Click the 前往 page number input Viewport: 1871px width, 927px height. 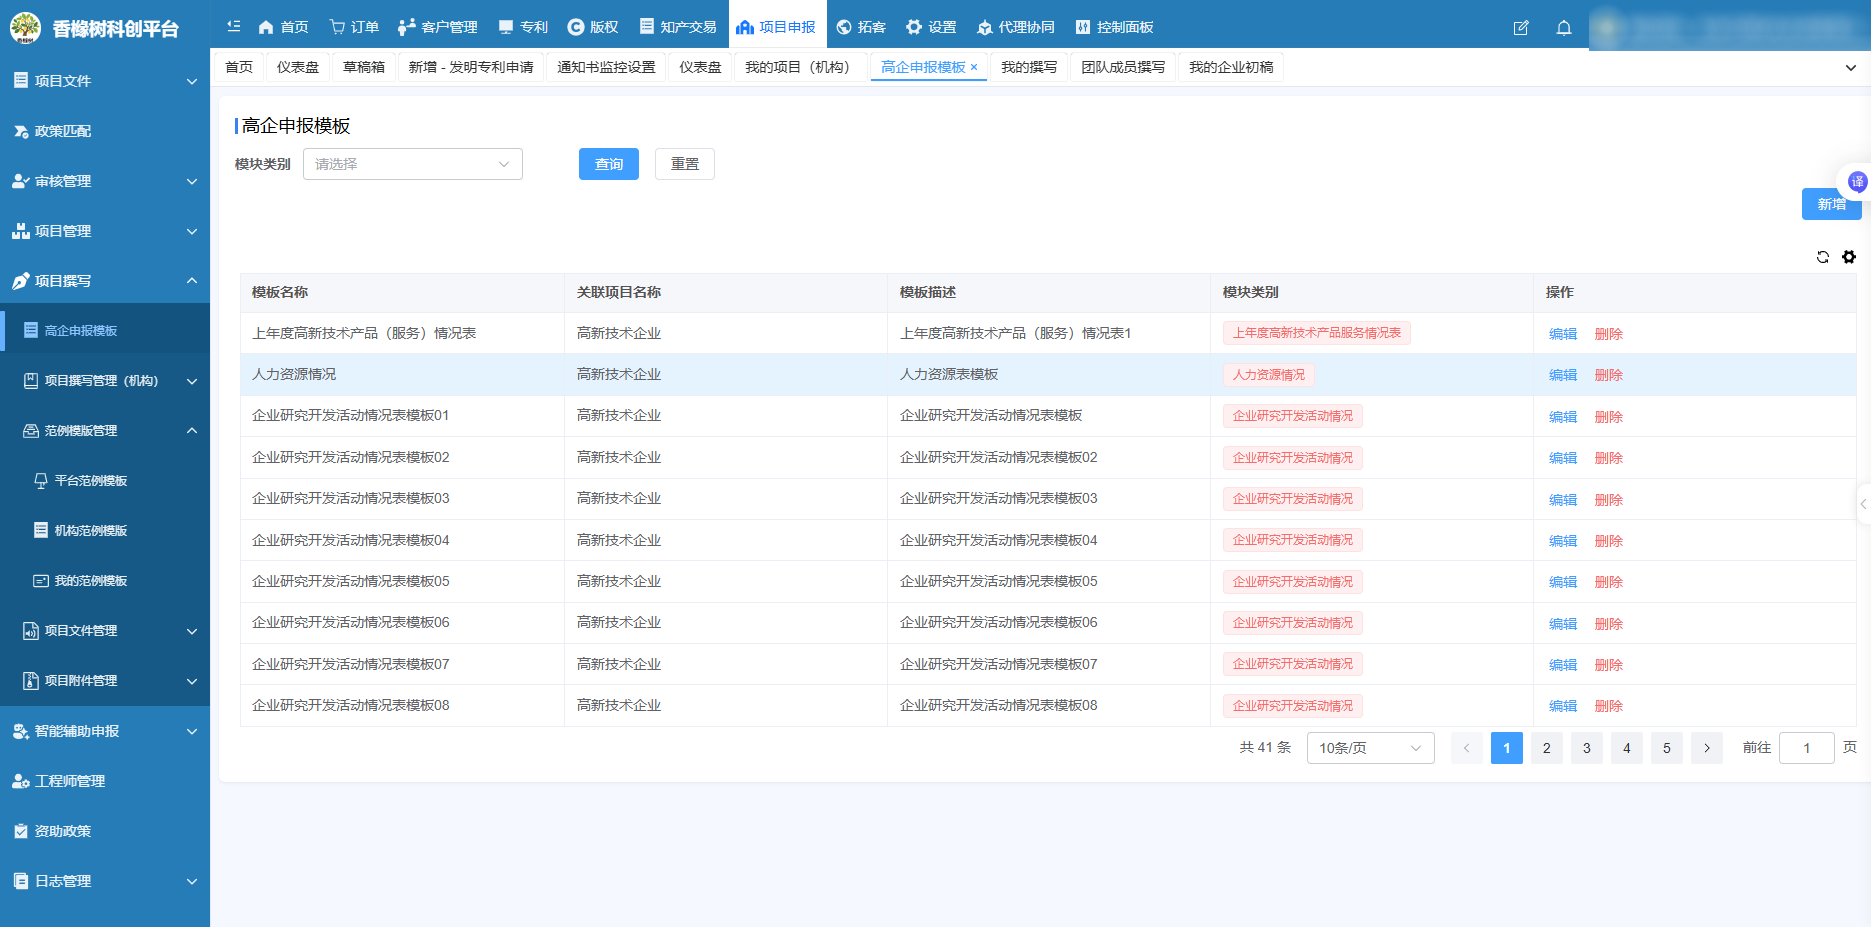coord(1807,748)
